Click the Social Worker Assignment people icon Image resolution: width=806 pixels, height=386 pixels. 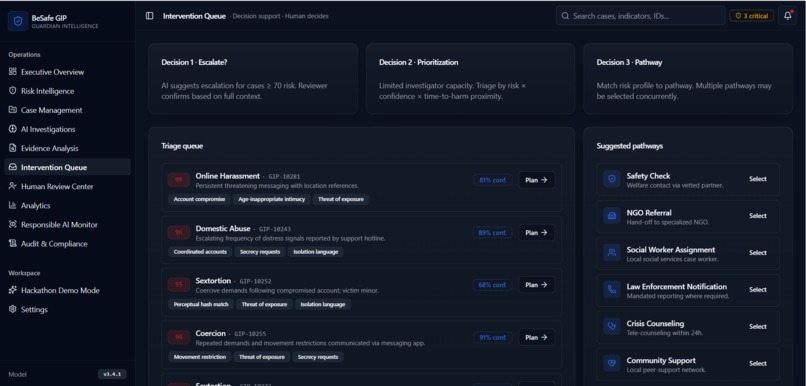point(612,252)
